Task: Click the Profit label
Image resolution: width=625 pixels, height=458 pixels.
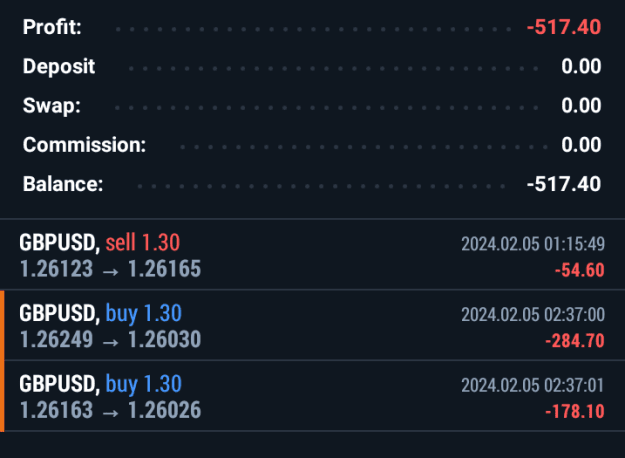Action: (52, 27)
